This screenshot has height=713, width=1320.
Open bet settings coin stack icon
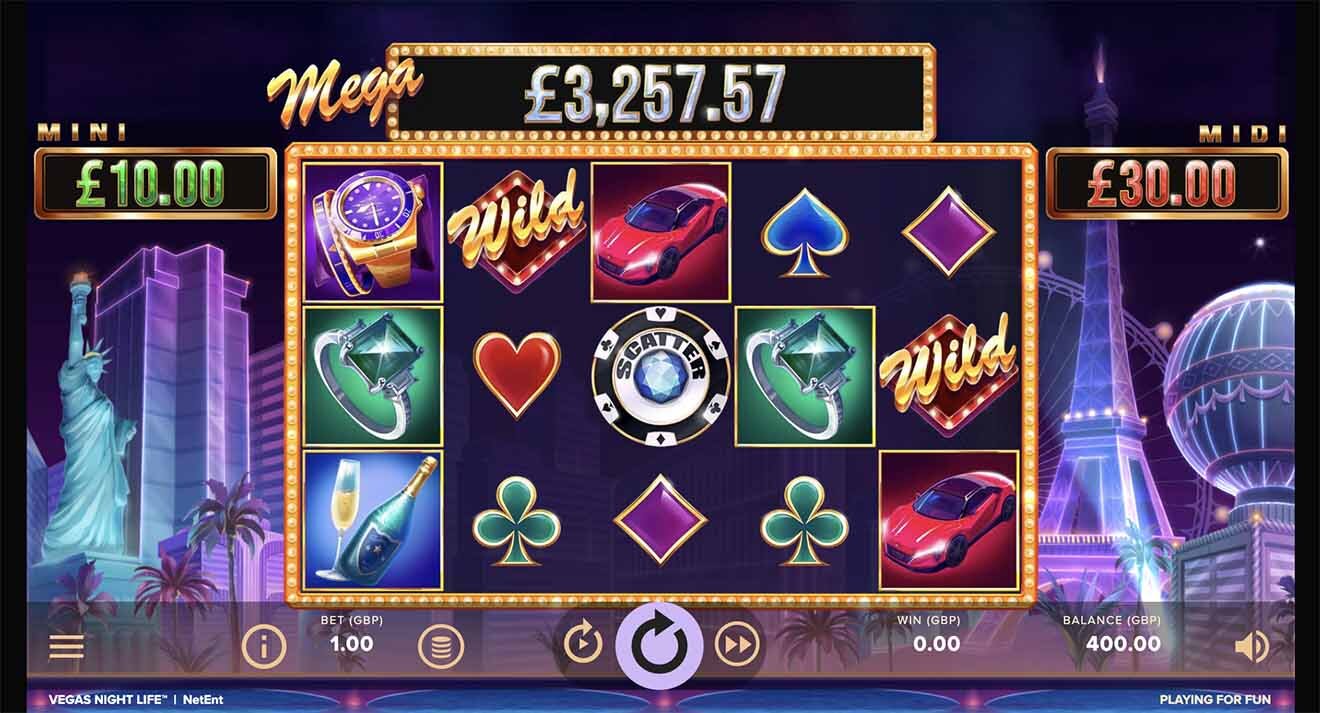tap(440, 647)
